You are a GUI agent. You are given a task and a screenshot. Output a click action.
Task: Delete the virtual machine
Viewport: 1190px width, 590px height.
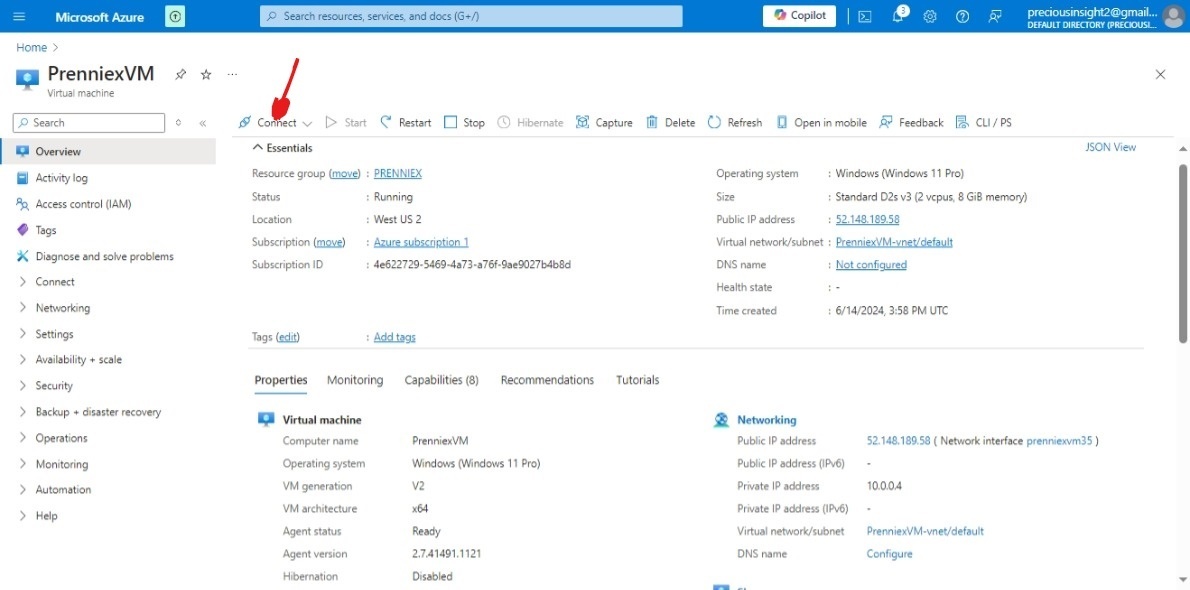click(x=670, y=122)
